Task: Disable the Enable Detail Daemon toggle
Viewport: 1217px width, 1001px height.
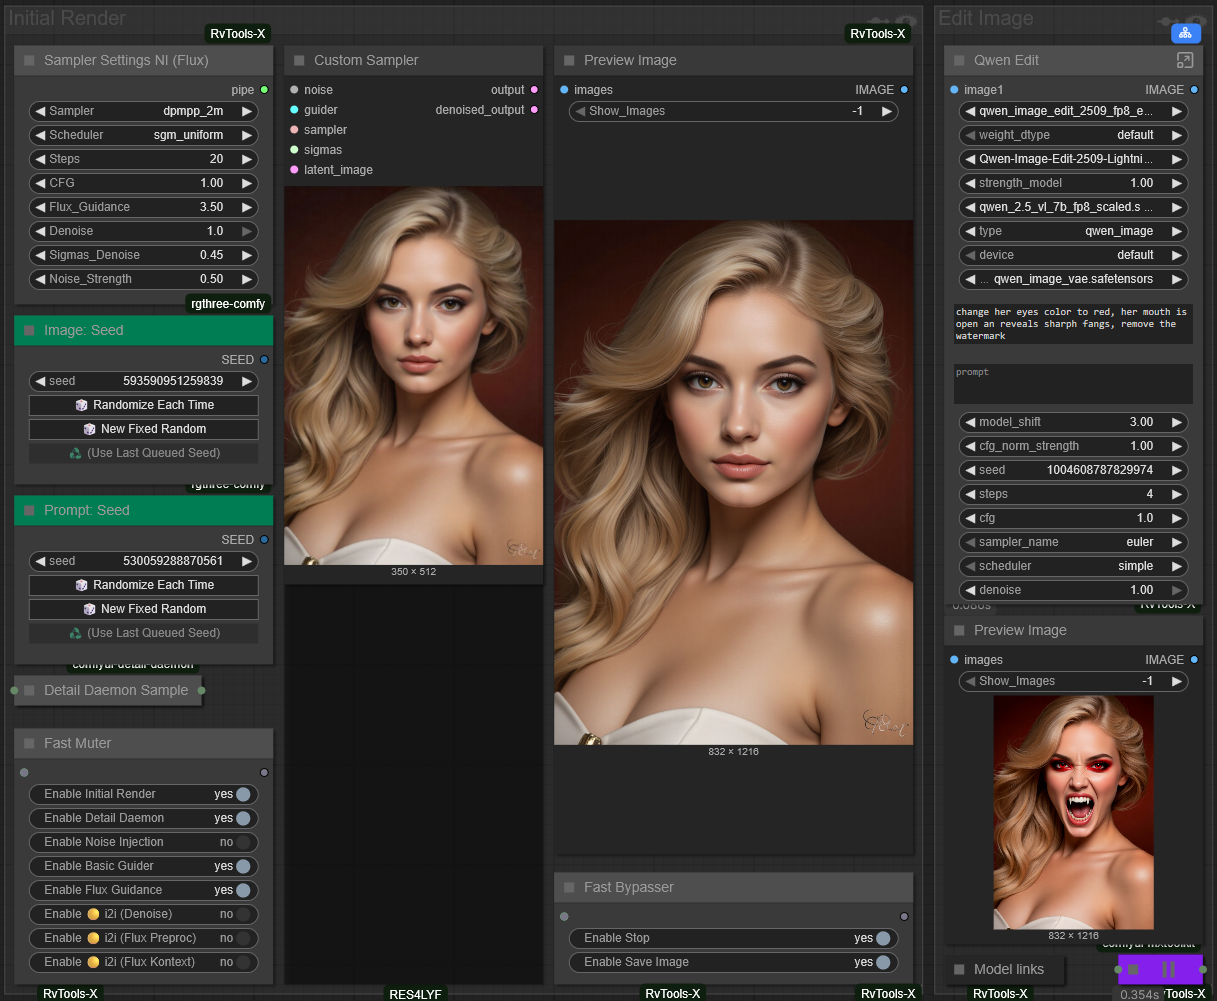Action: pyautogui.click(x=242, y=818)
